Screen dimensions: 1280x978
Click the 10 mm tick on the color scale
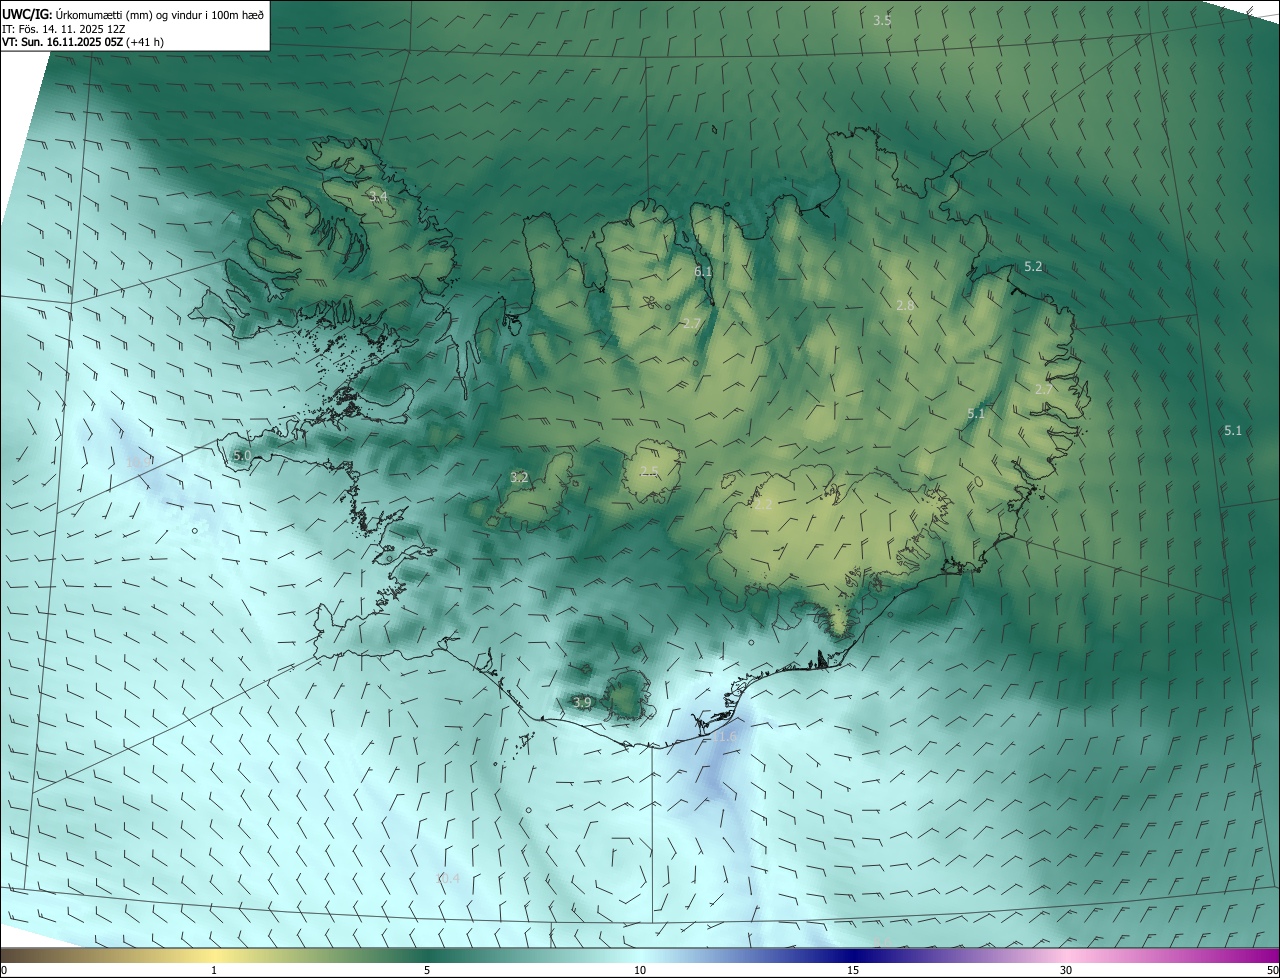[x=640, y=970]
